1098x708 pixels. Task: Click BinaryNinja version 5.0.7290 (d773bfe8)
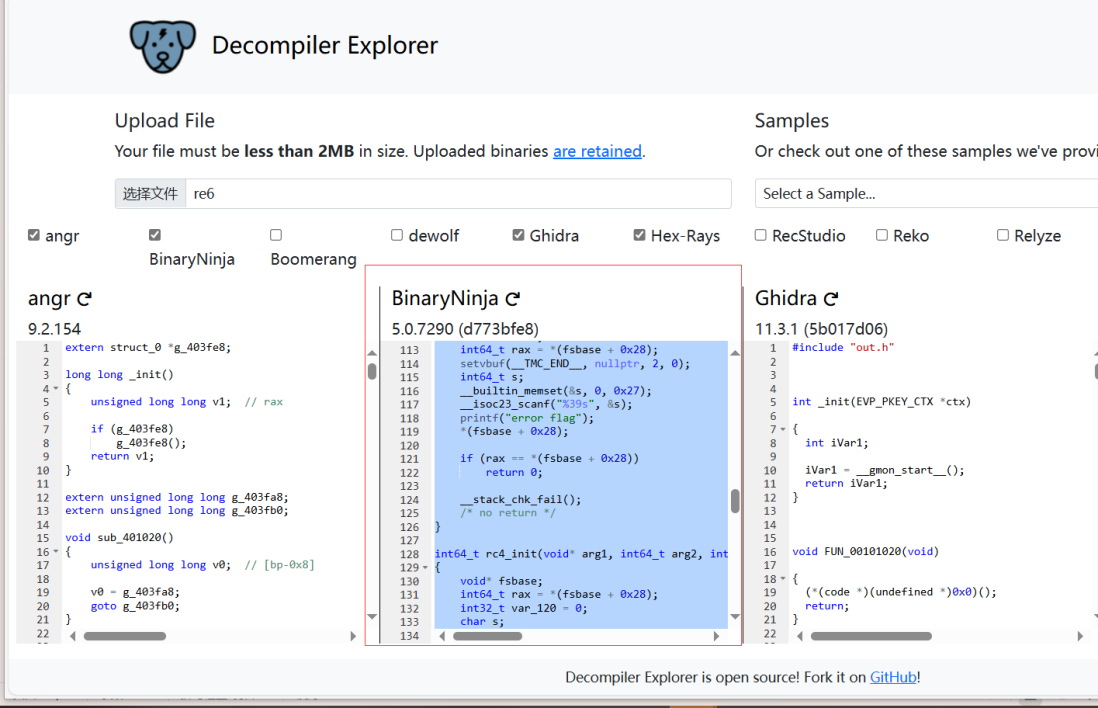click(465, 329)
